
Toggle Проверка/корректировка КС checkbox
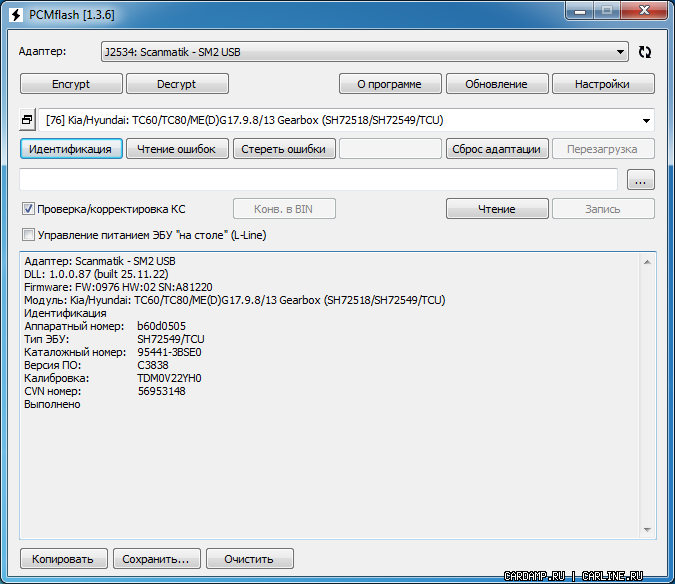tap(28, 209)
